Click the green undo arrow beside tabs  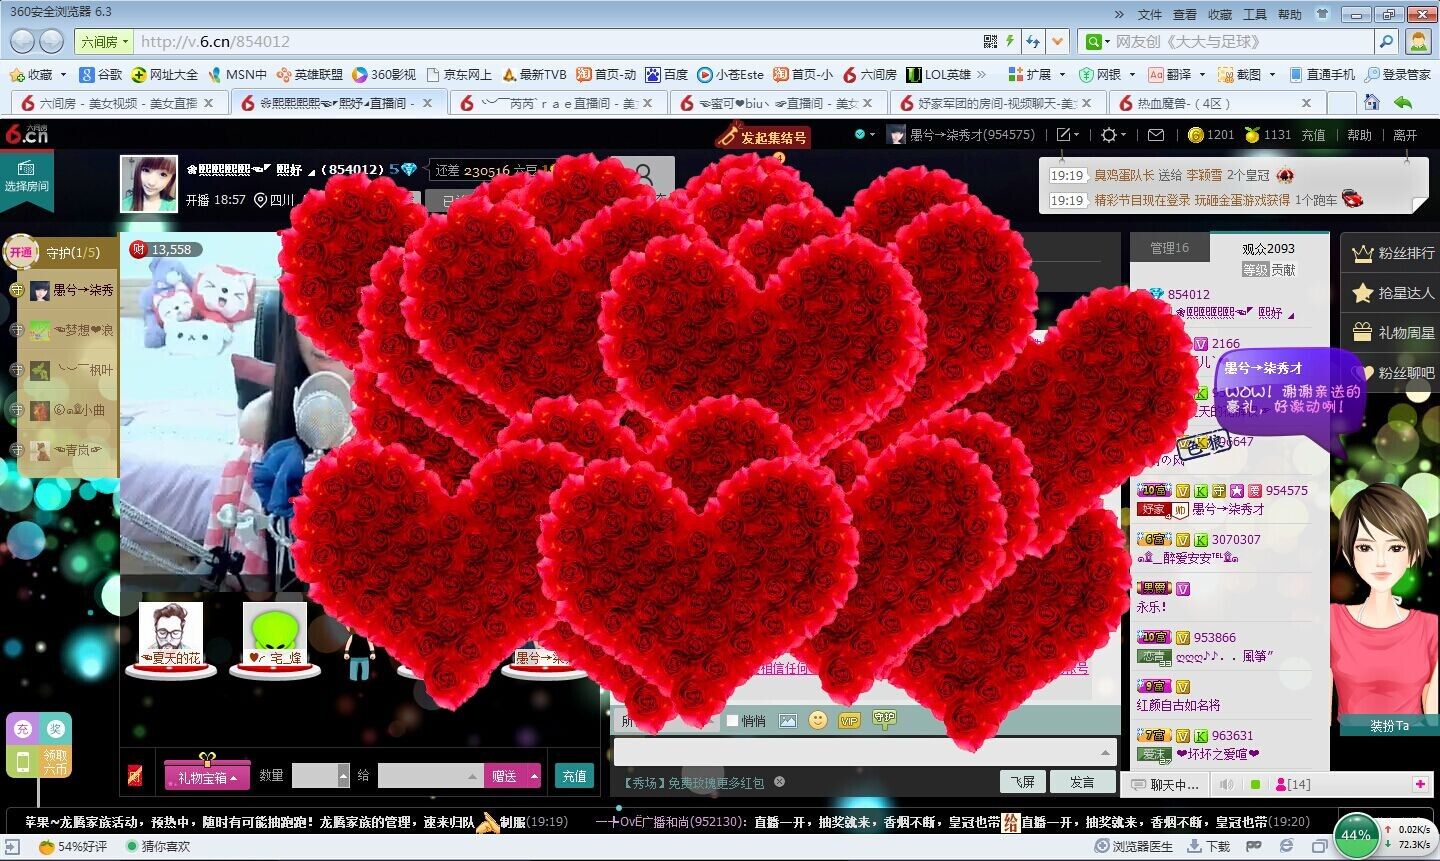pos(1403,102)
